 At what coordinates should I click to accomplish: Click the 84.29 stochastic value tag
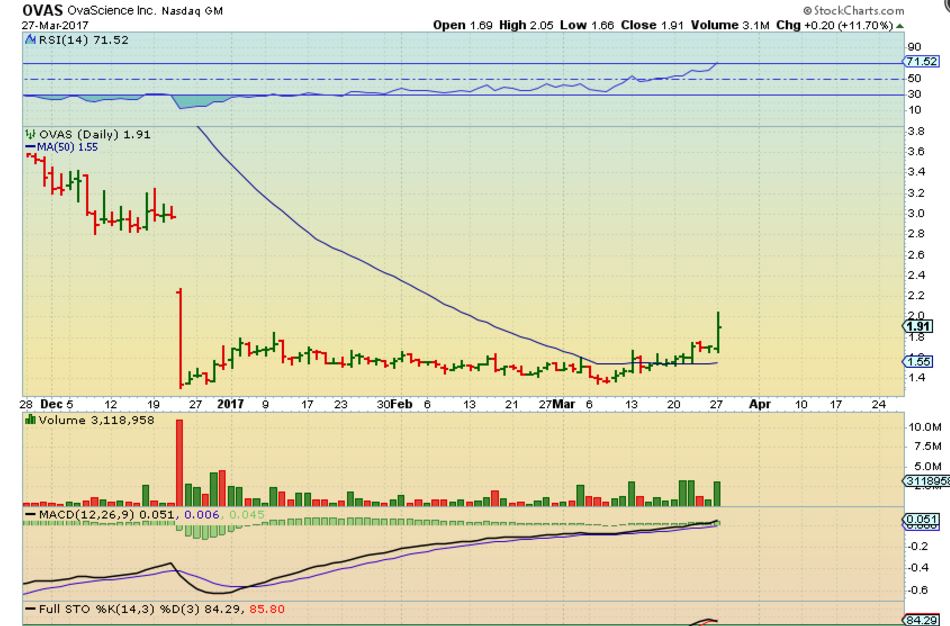(921, 620)
